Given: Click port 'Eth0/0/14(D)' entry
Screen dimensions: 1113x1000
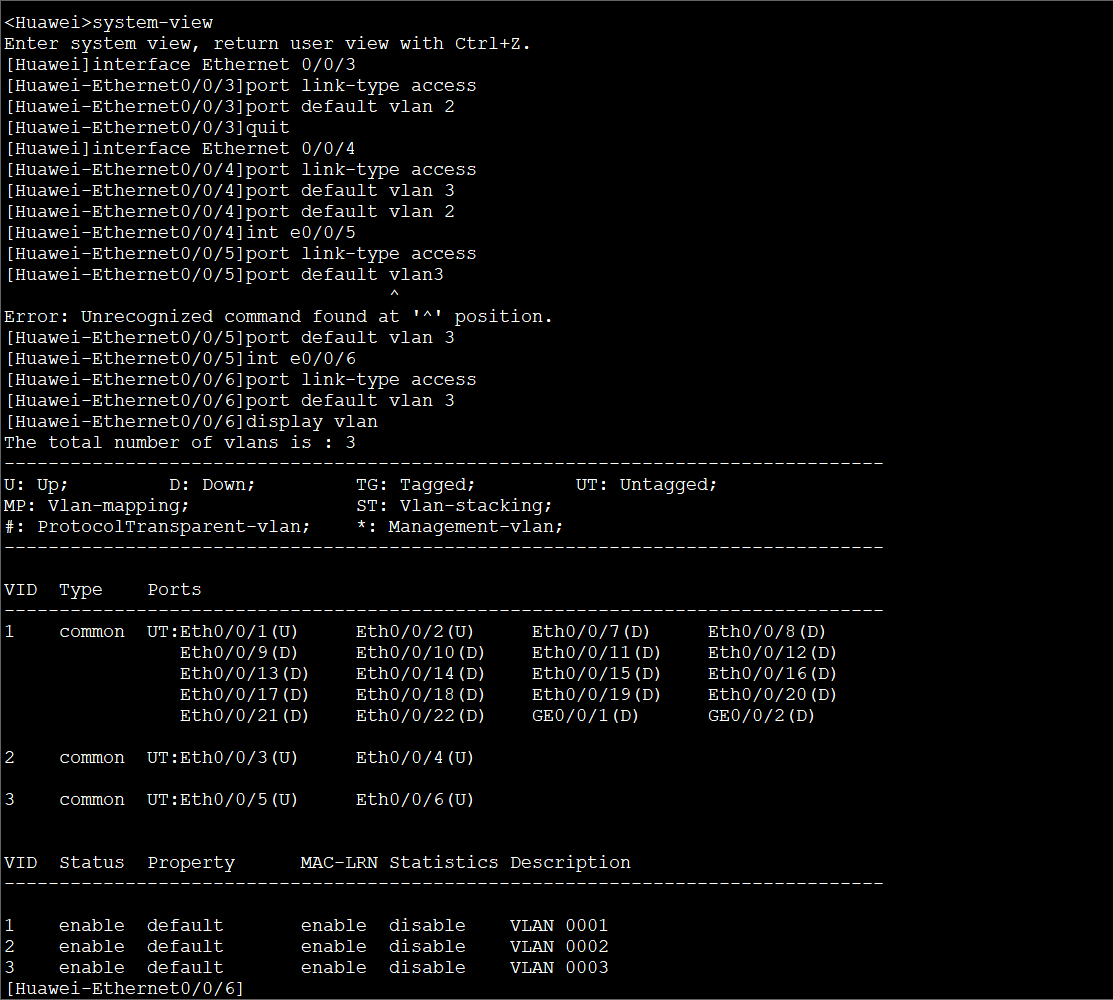Looking at the screenshot, I should pos(421,674).
